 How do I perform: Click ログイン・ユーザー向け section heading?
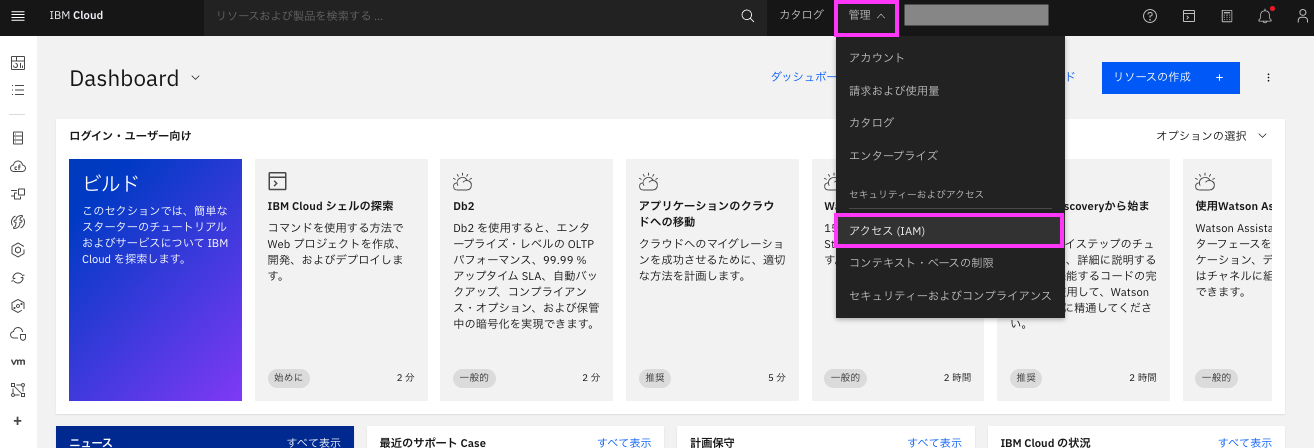[x=130, y=135]
